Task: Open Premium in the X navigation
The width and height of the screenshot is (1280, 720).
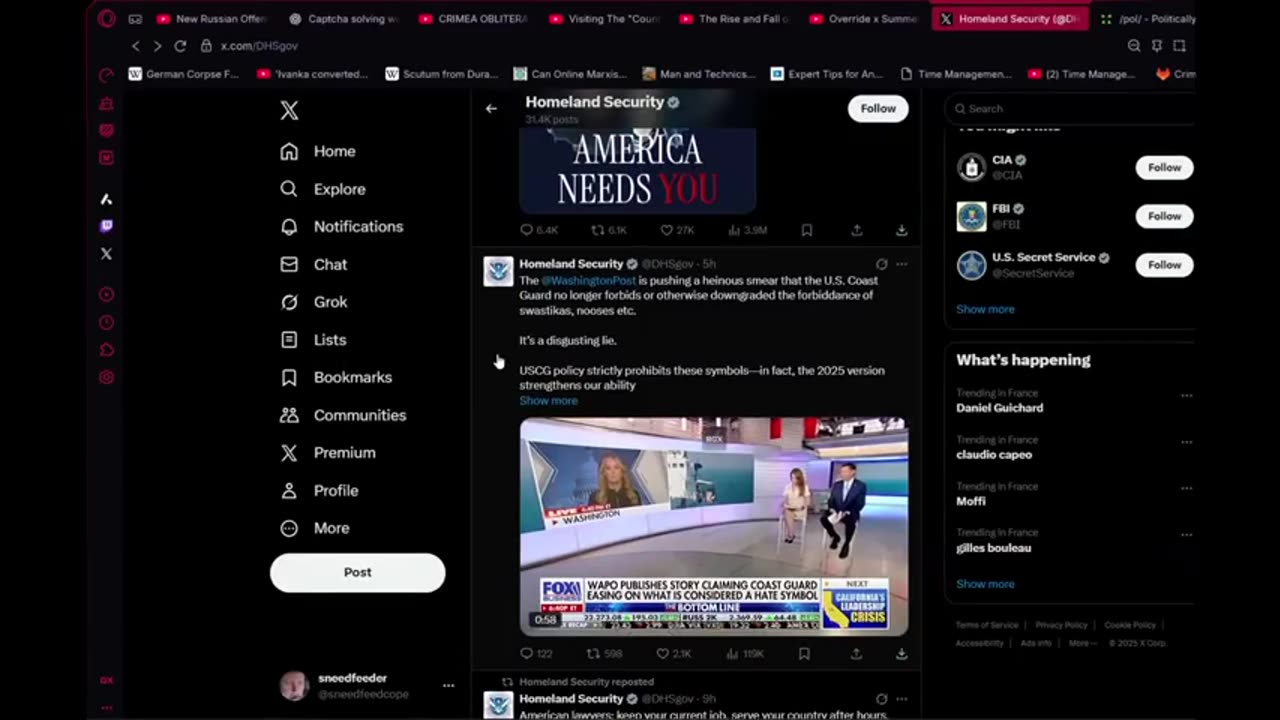Action: (x=328, y=453)
